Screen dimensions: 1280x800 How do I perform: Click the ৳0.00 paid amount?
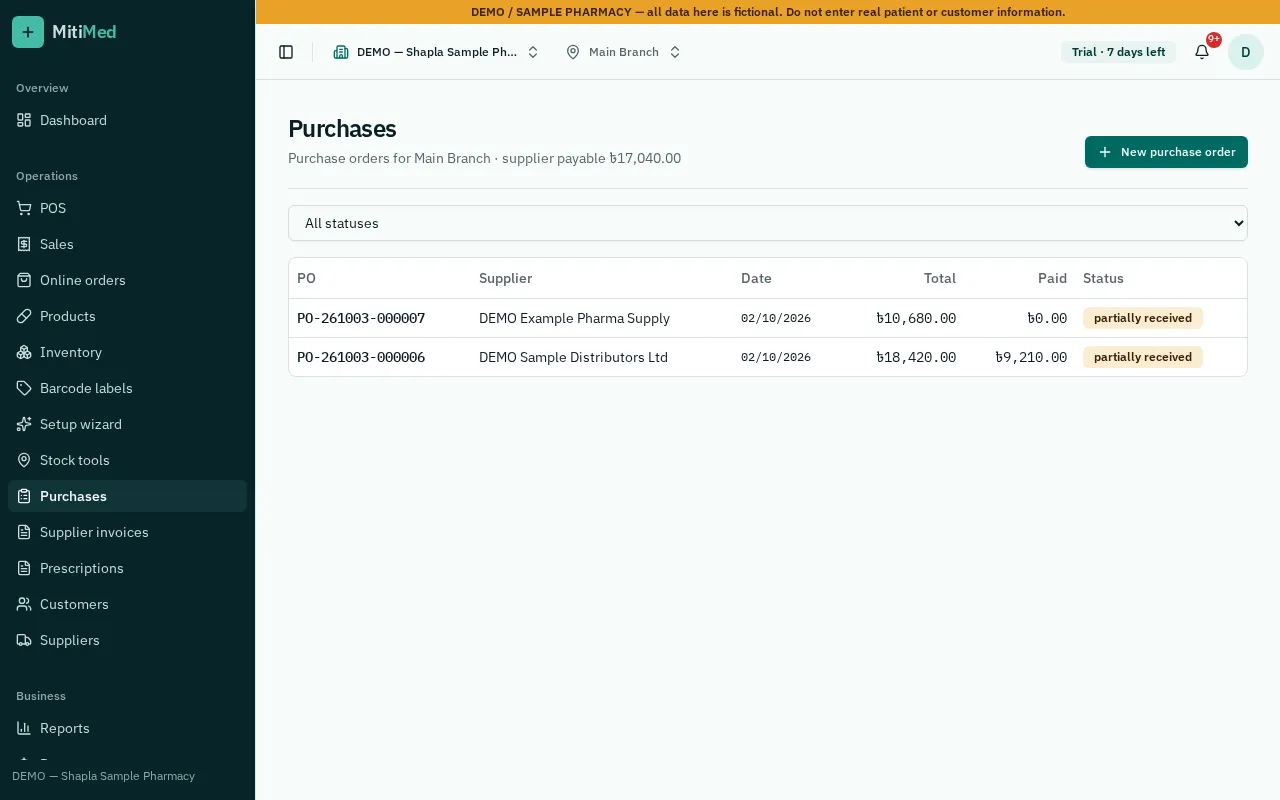click(x=1047, y=318)
